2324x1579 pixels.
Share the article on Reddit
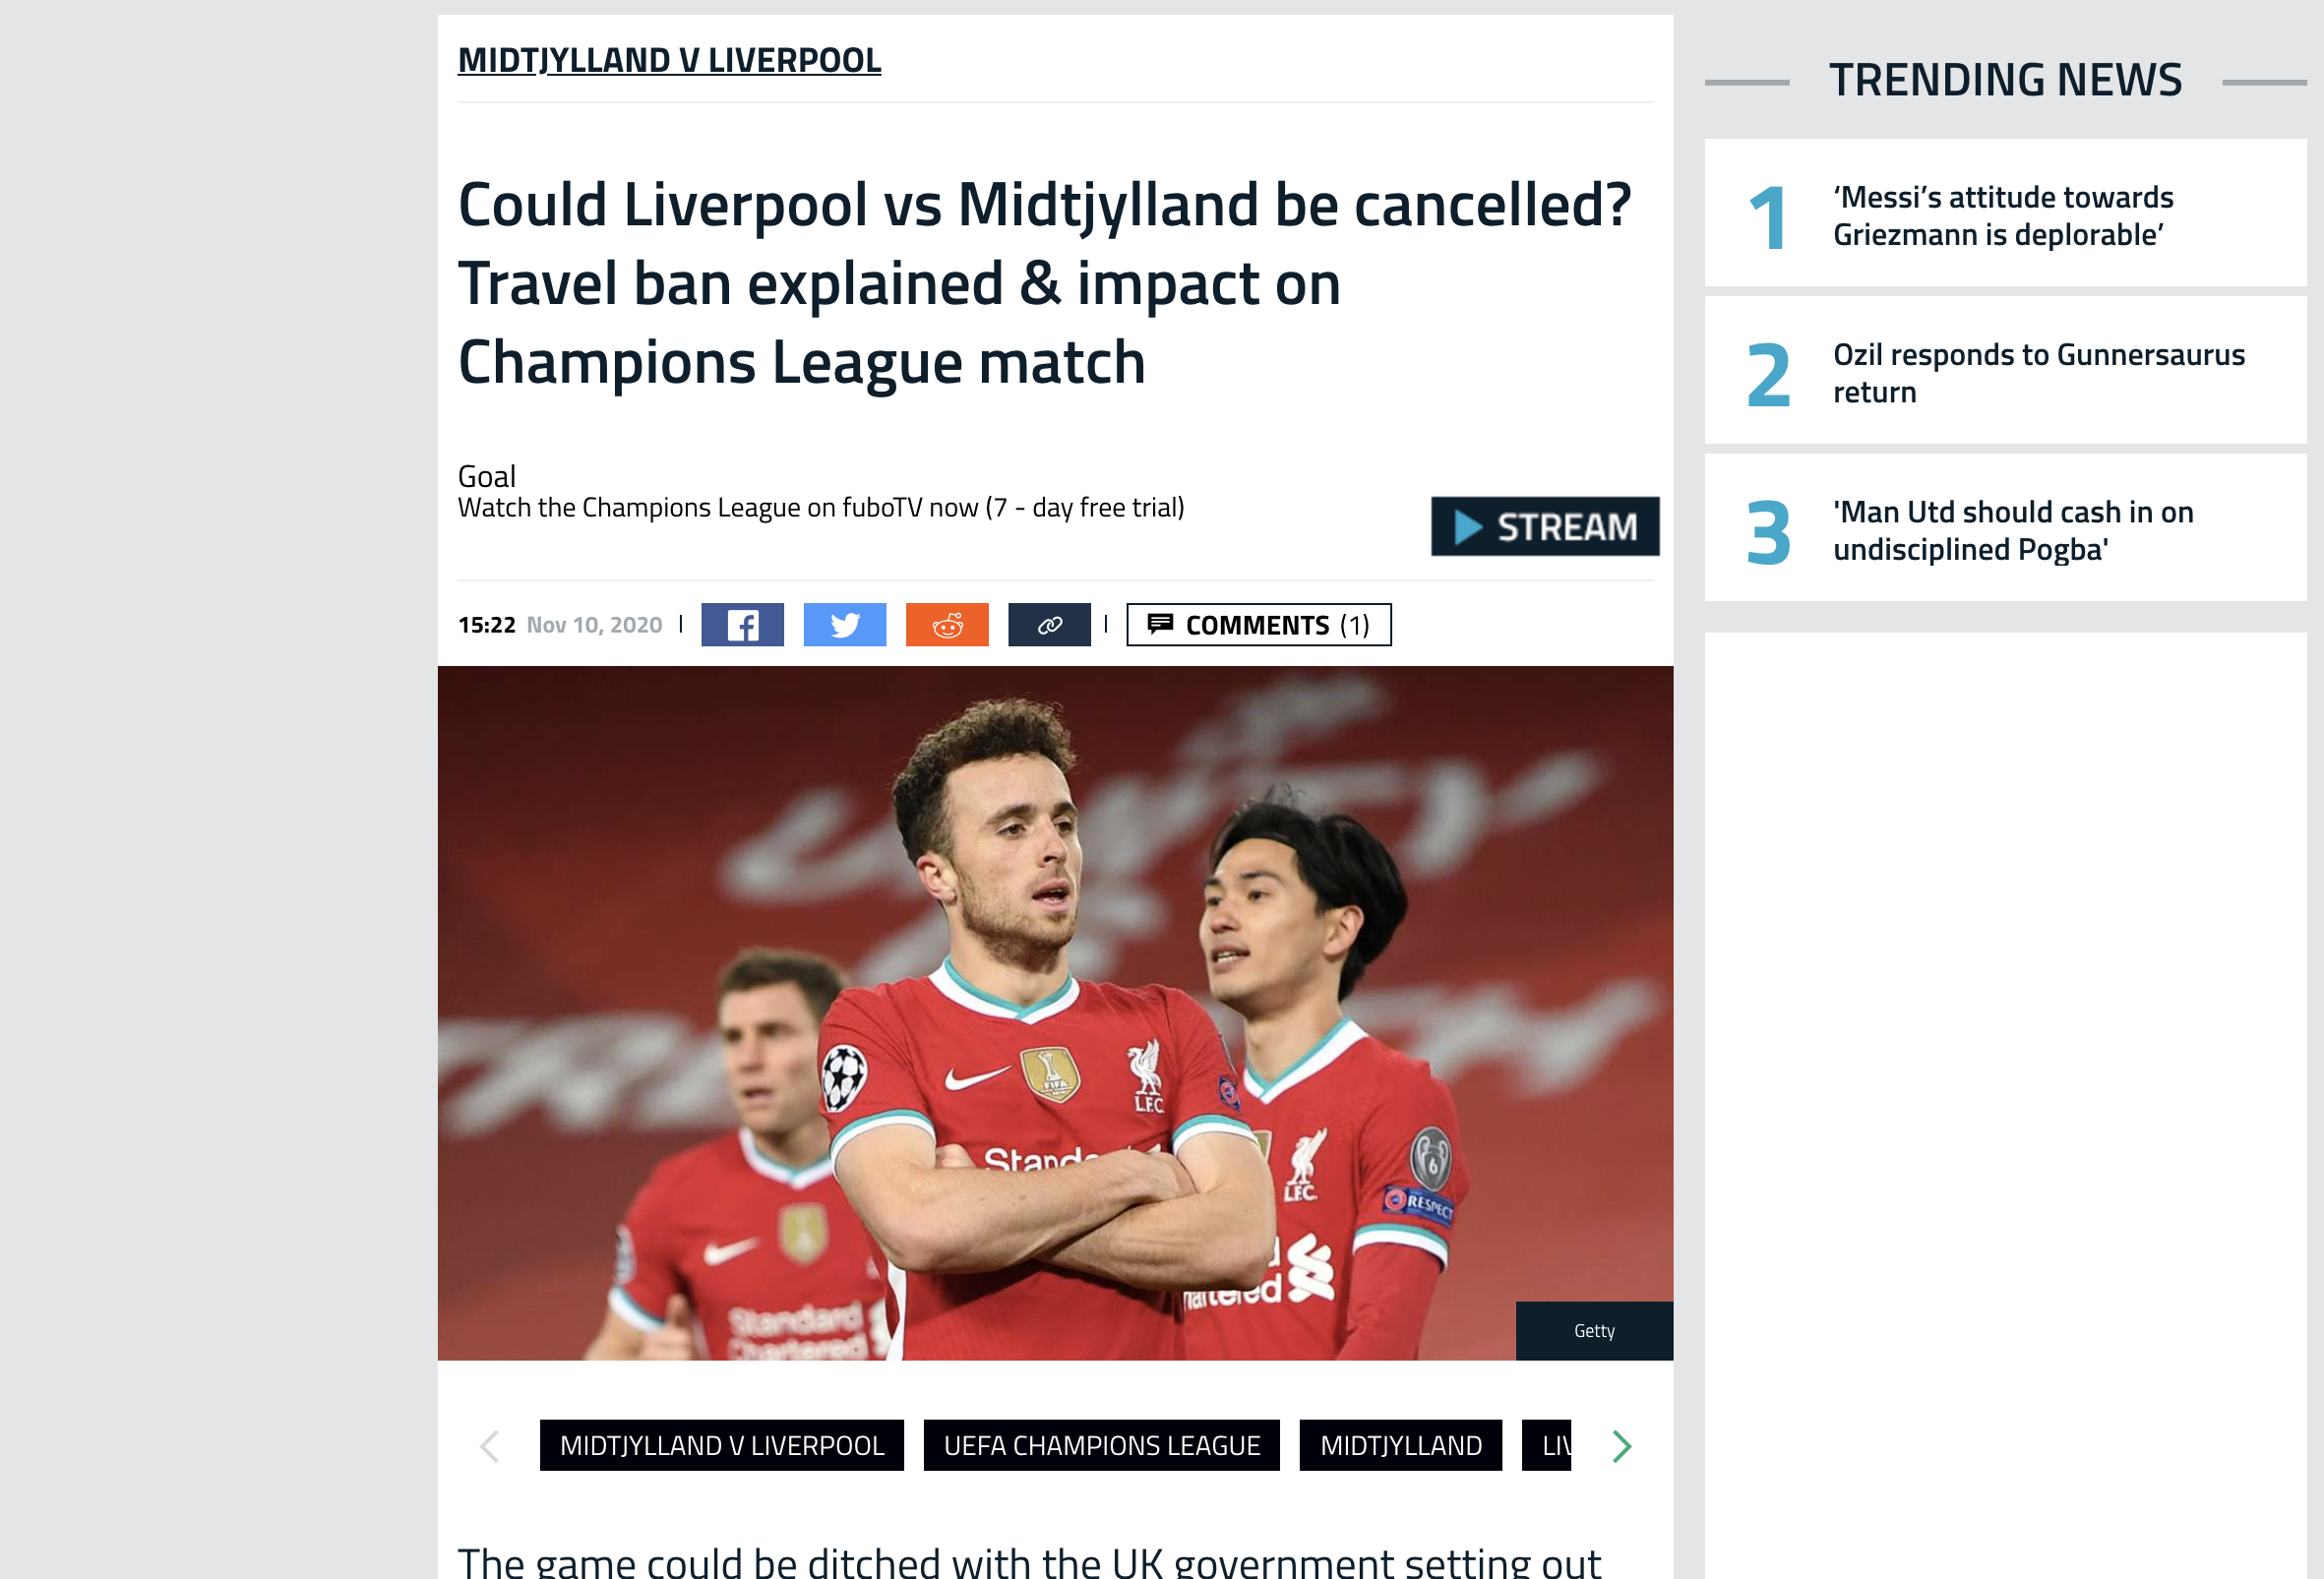pyautogui.click(x=947, y=625)
